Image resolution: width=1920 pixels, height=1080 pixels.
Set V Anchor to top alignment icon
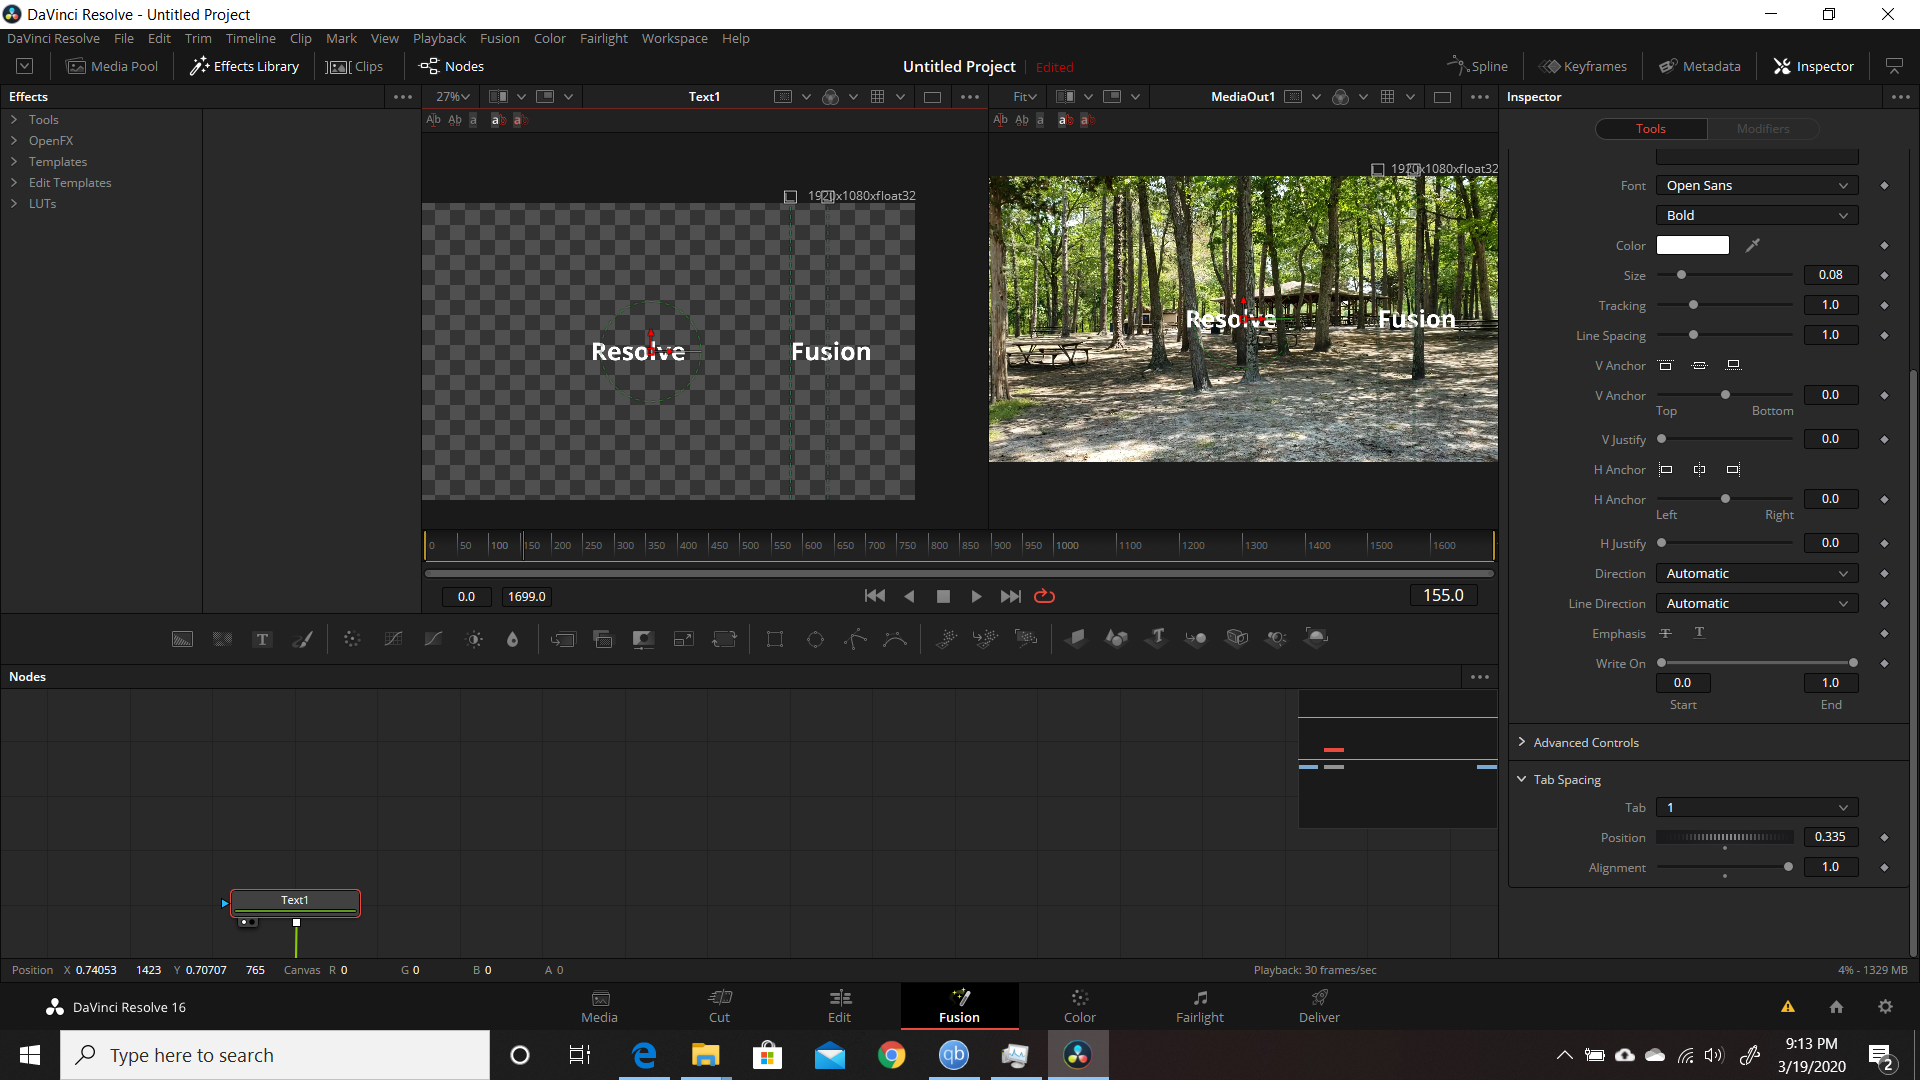coord(1666,366)
